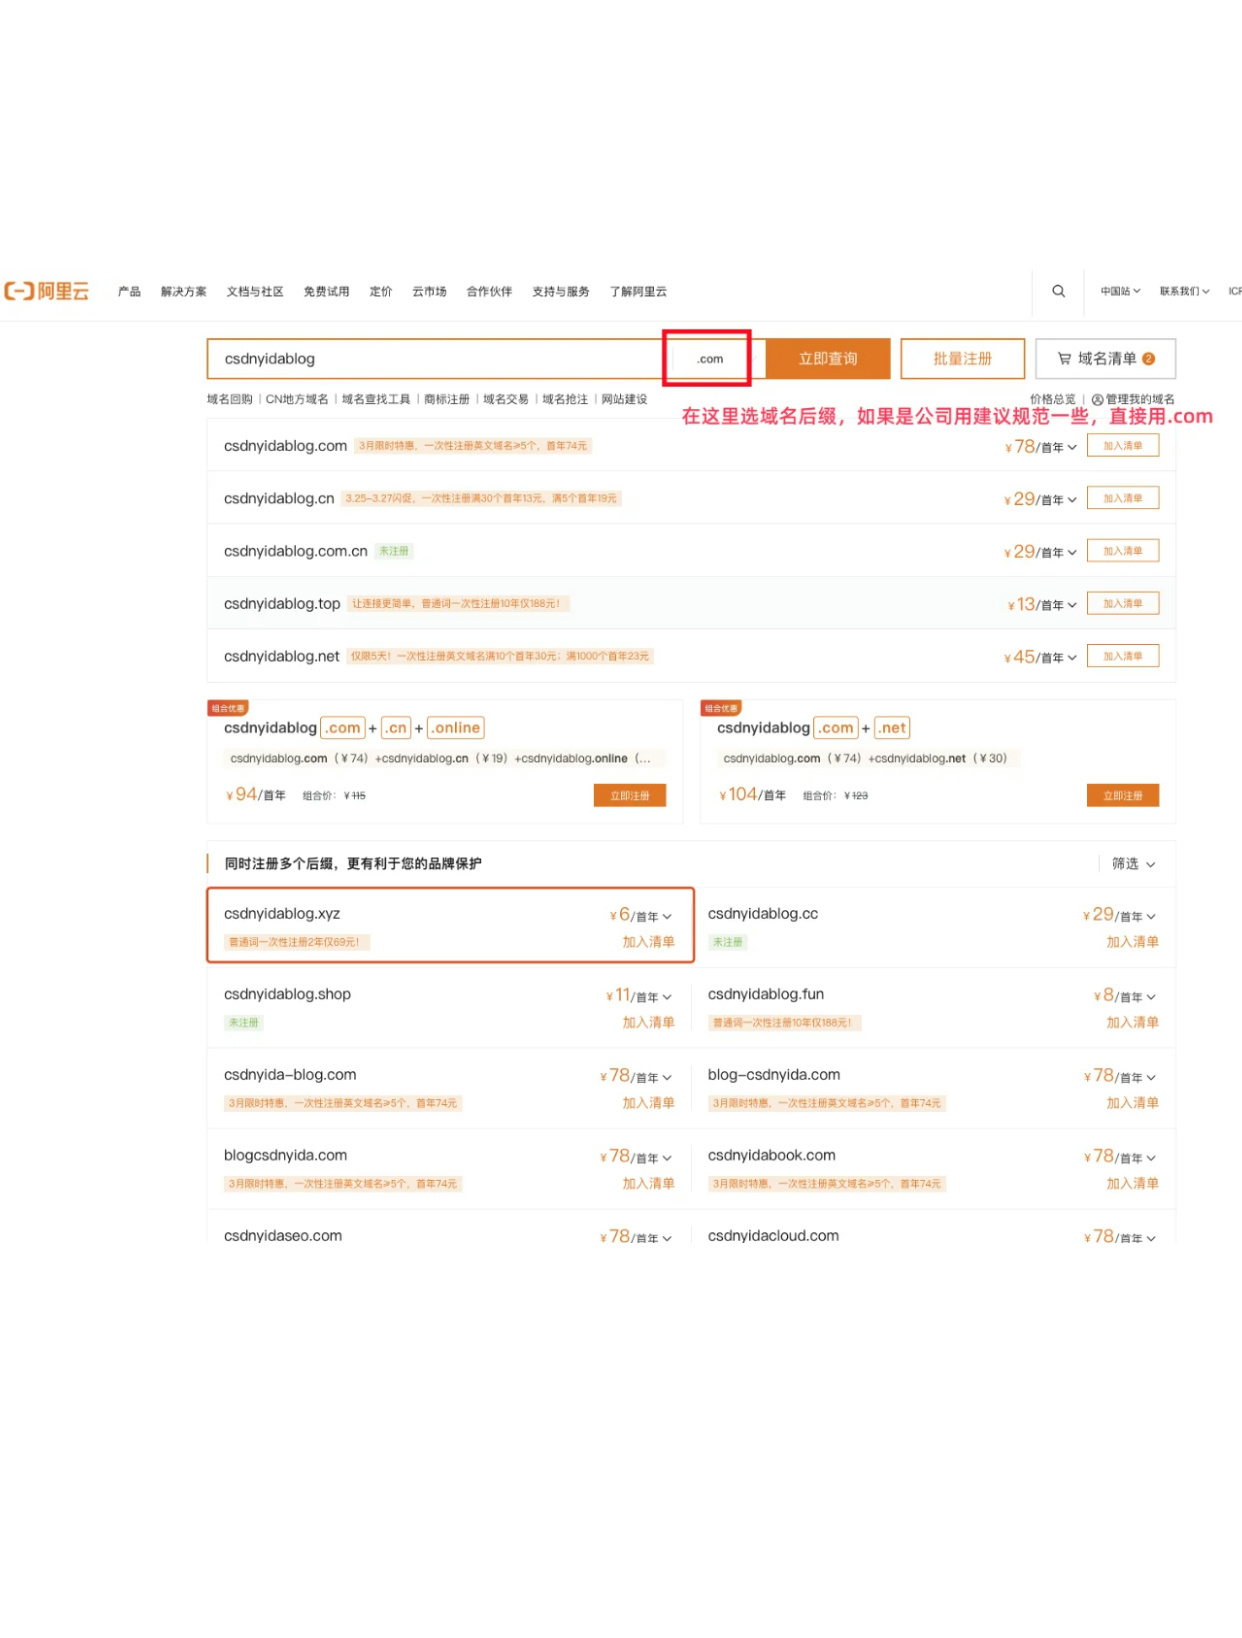
Task: Open 管理我的域名 link
Action: pos(1133,399)
